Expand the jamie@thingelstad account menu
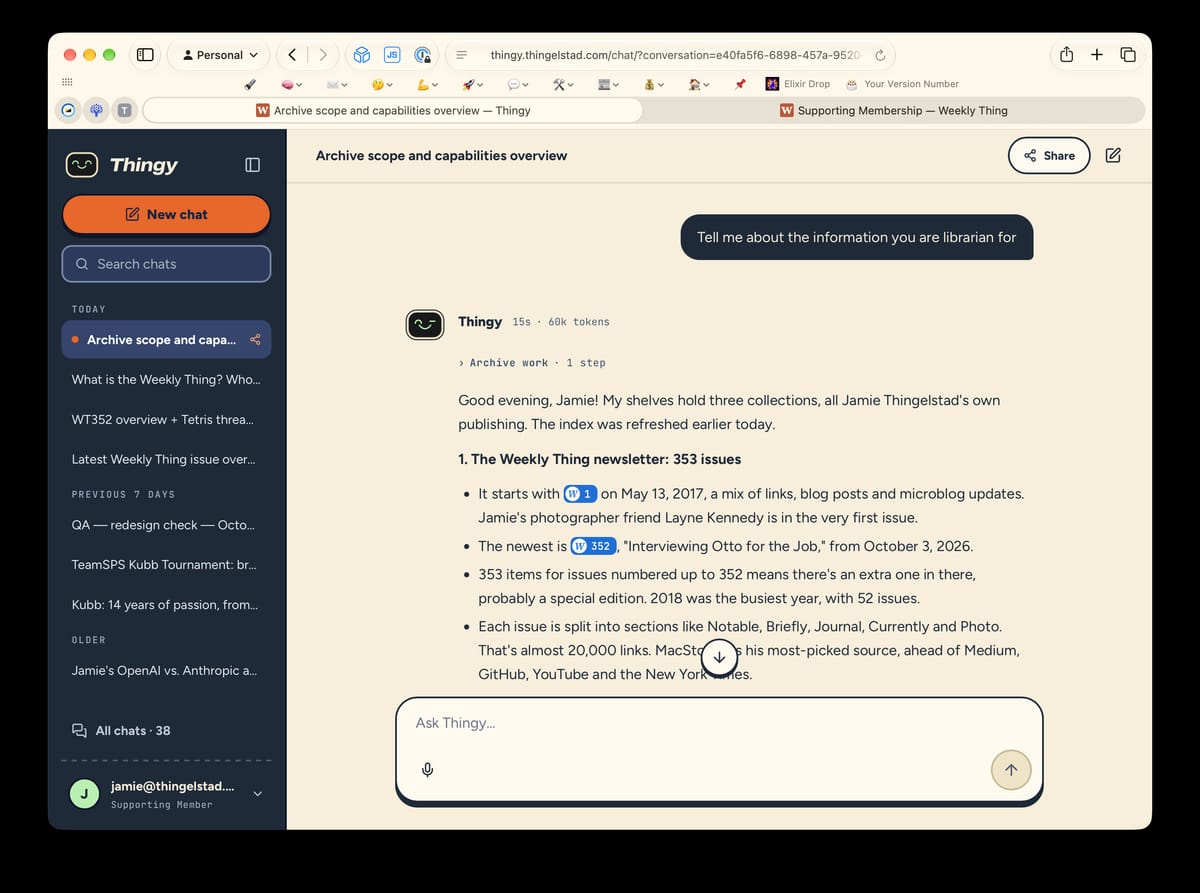The width and height of the screenshot is (1200, 893). [x=257, y=794]
